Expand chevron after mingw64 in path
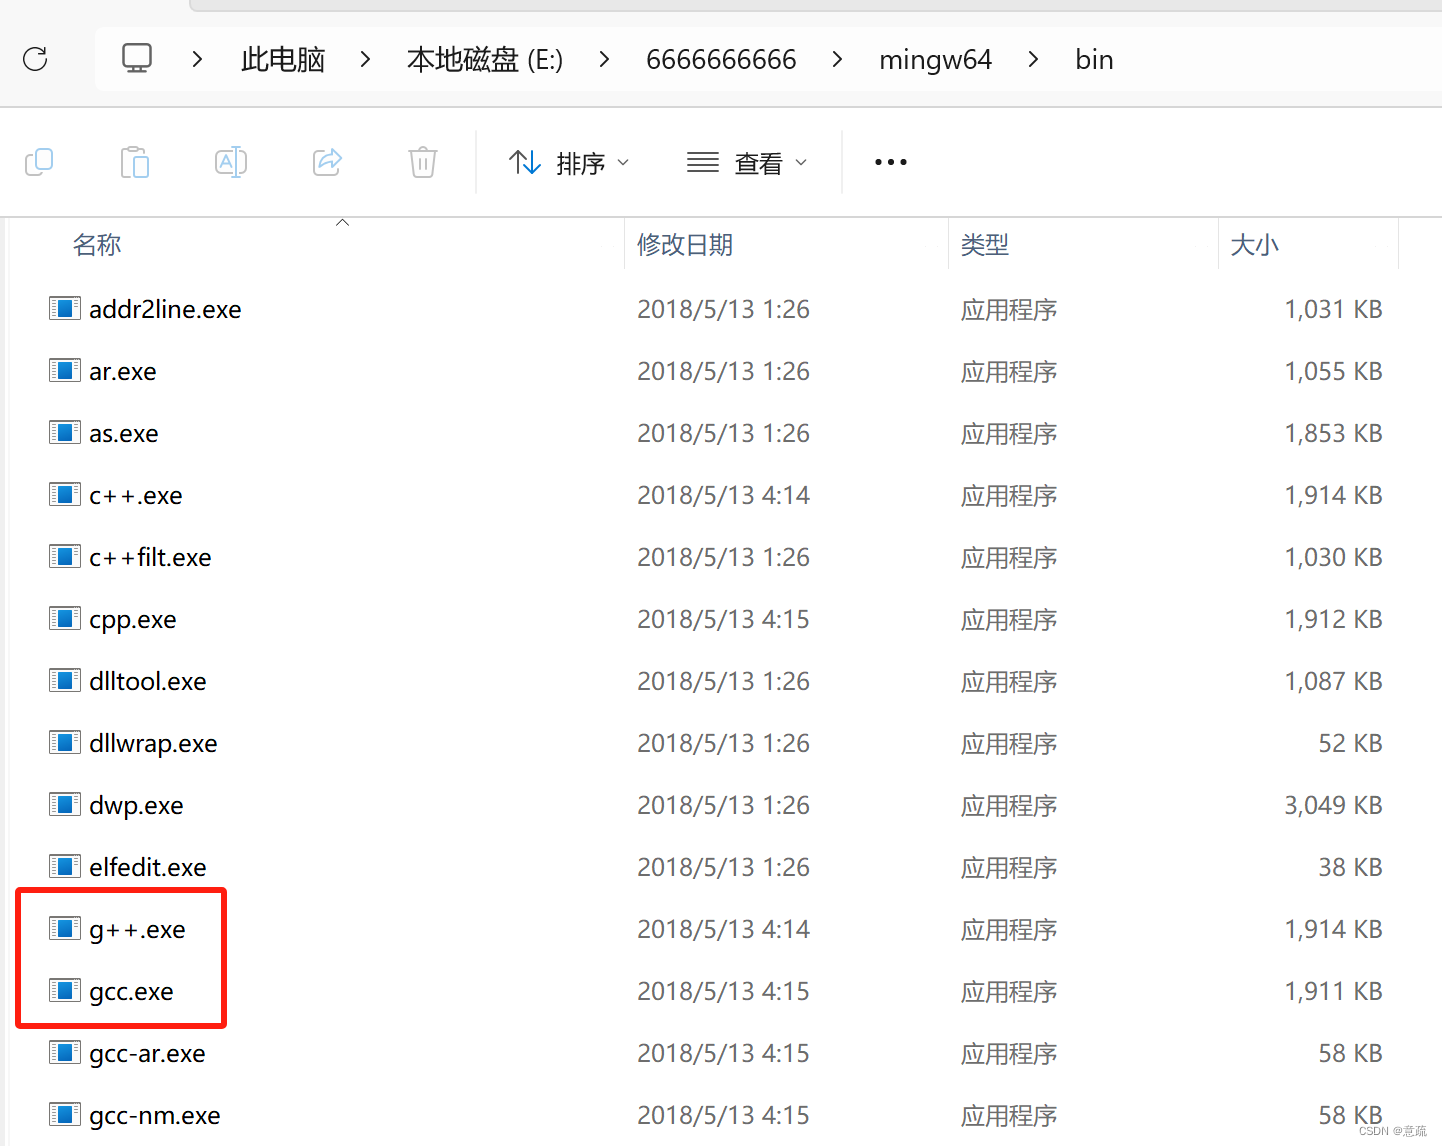The height and width of the screenshot is (1146, 1442). (x=1033, y=60)
